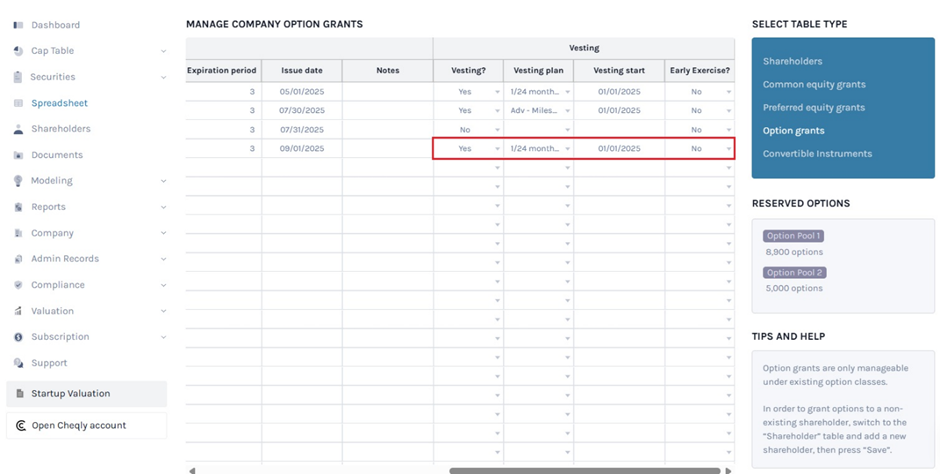Open Early Exercise dropdown in 05/01/2025 row
Image resolution: width=940 pixels, height=474 pixels.
(x=728, y=92)
